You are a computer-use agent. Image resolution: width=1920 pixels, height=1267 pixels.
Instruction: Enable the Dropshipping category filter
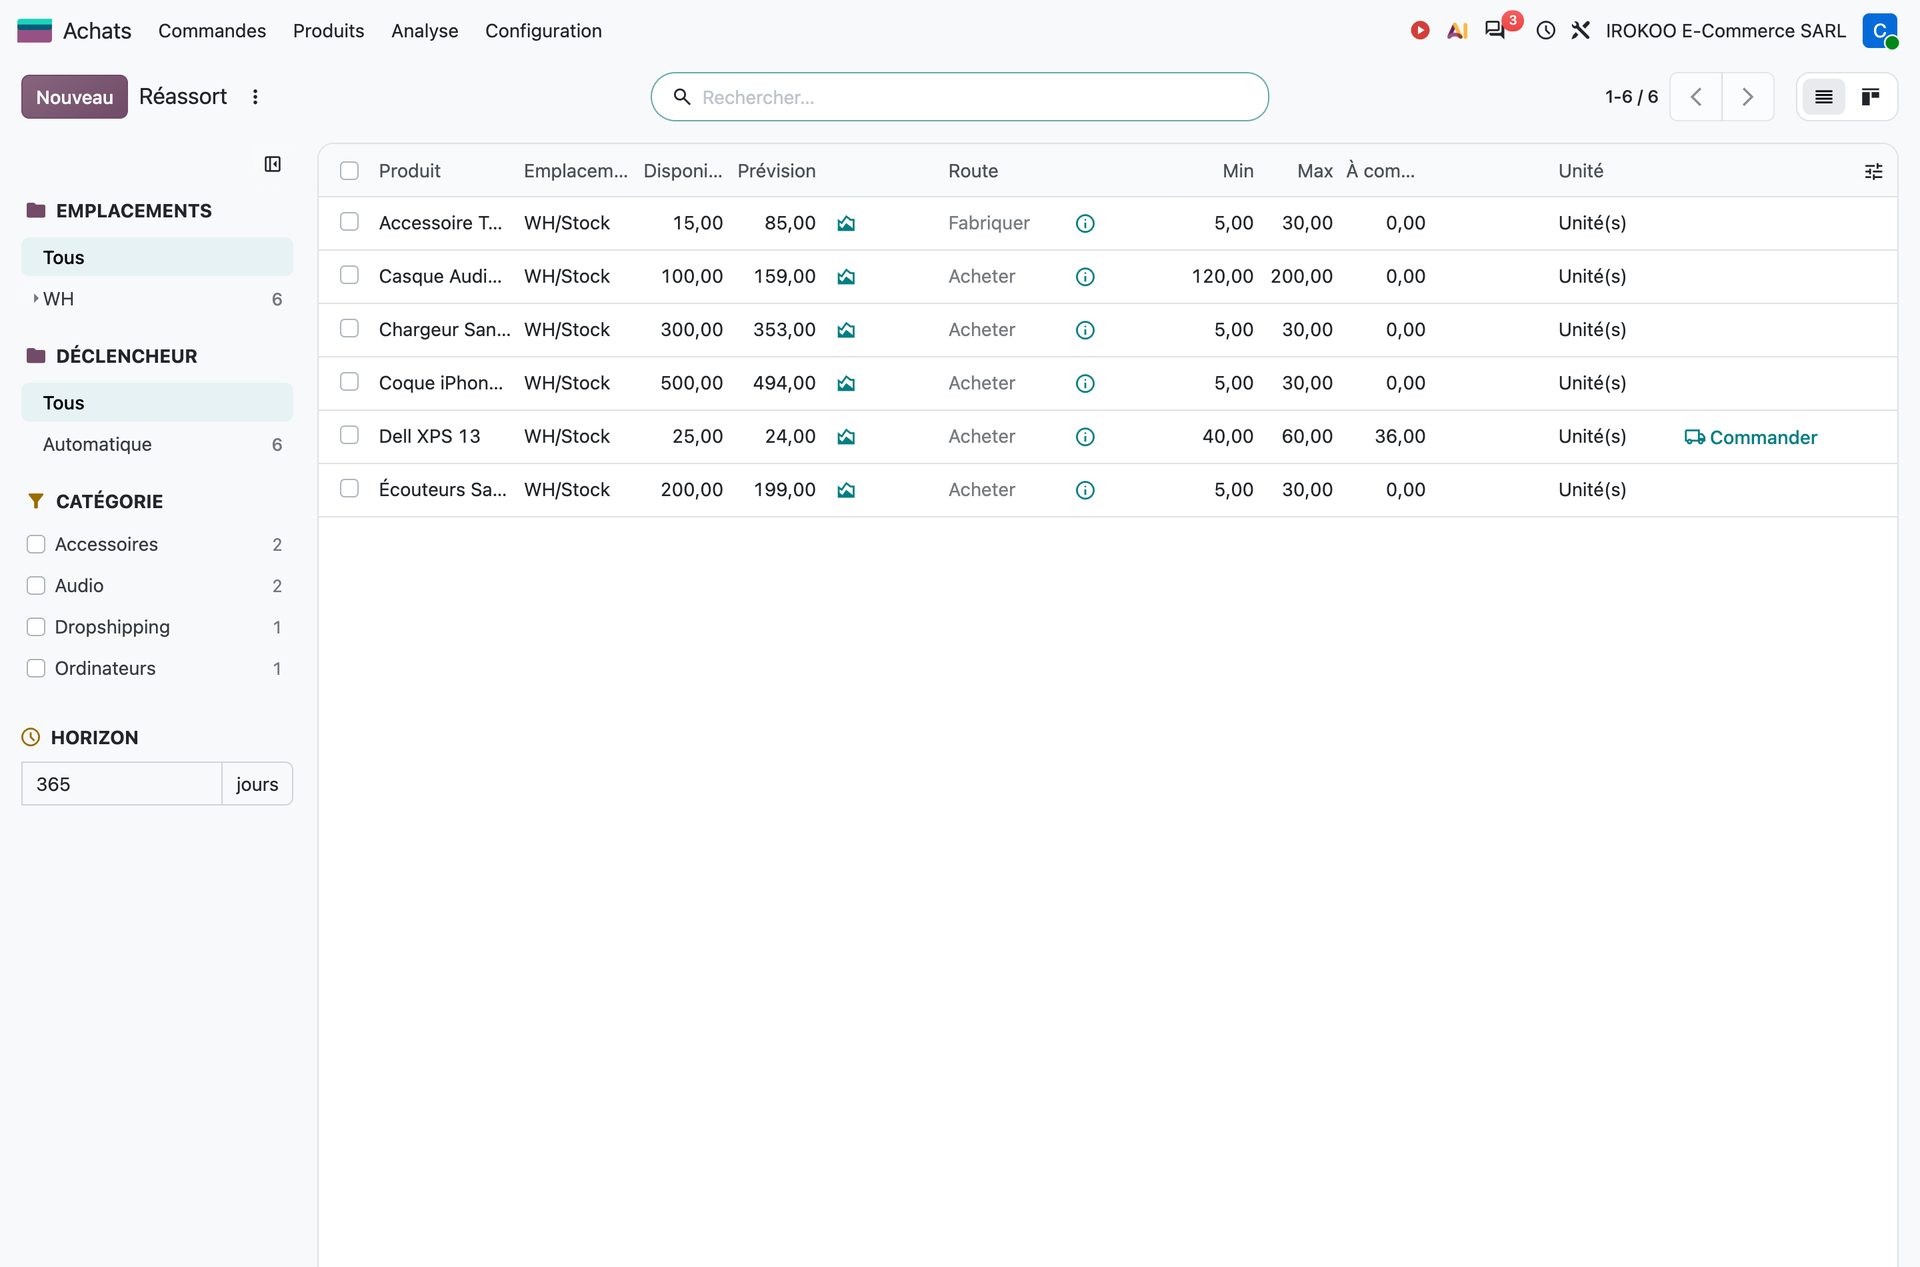click(x=36, y=627)
